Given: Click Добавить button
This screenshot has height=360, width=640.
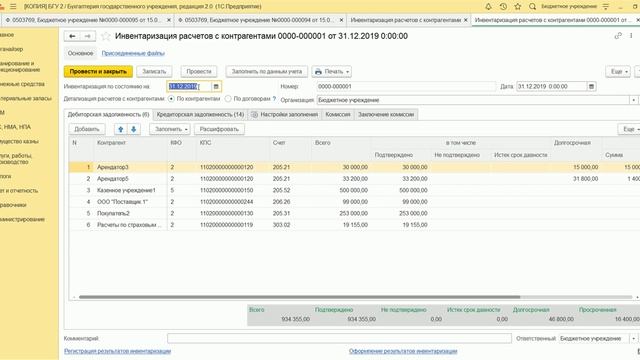Looking at the screenshot, I should click(87, 129).
